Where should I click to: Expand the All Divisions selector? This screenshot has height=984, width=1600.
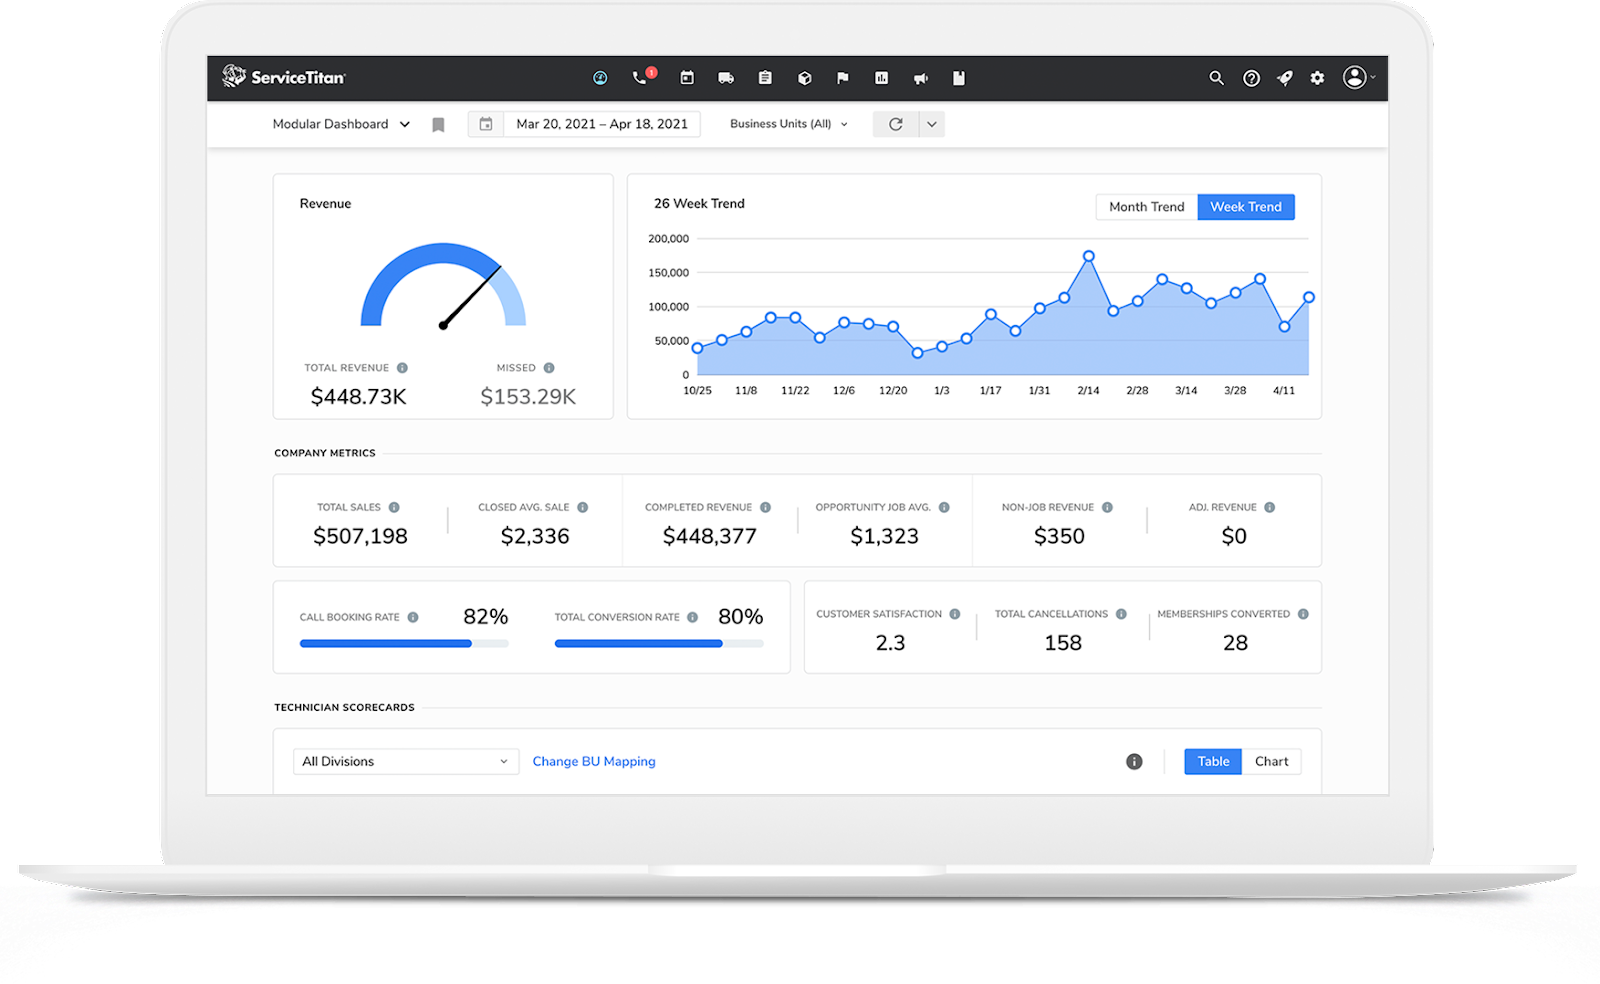(404, 761)
